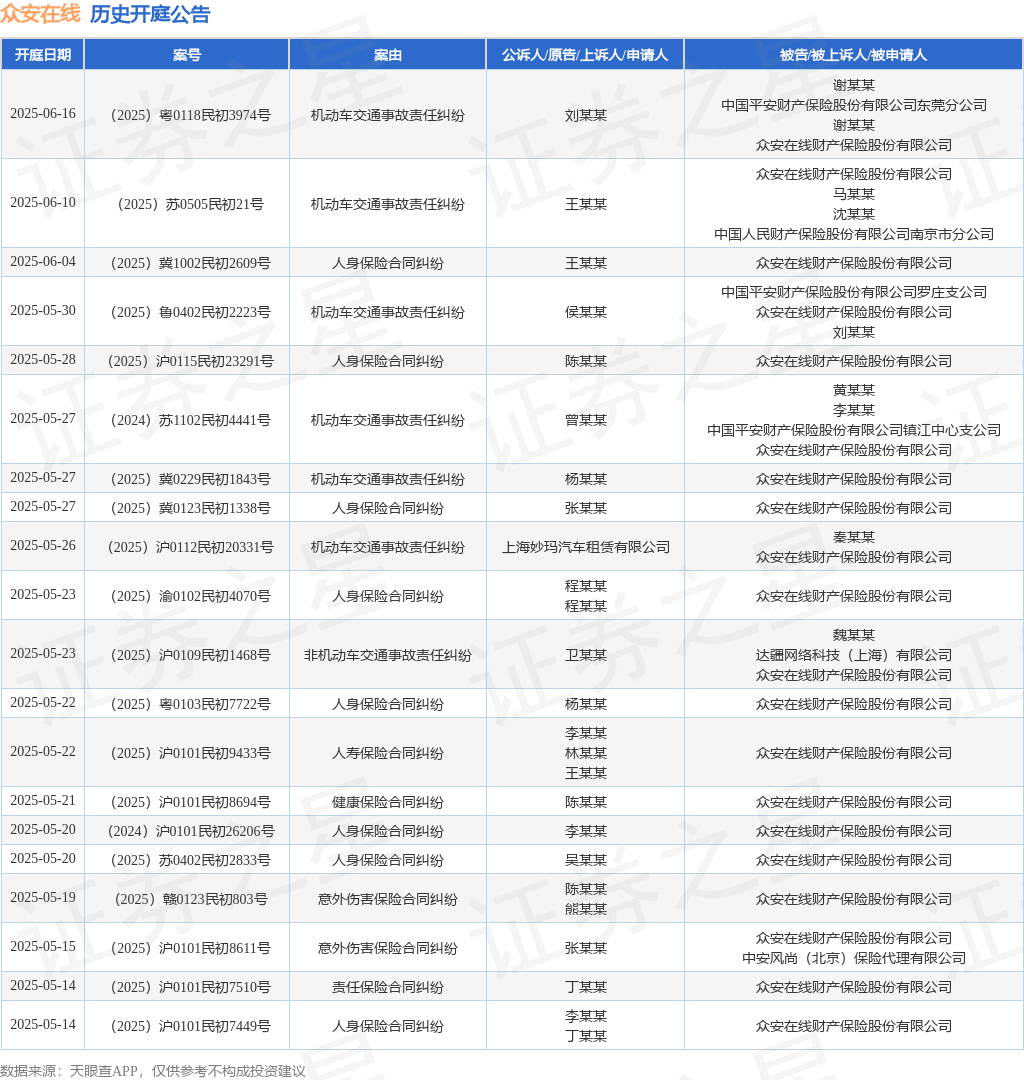Image resolution: width=1024 pixels, height=1080 pixels.
Task: Click the 众安在线 title text
Action: coord(40,14)
